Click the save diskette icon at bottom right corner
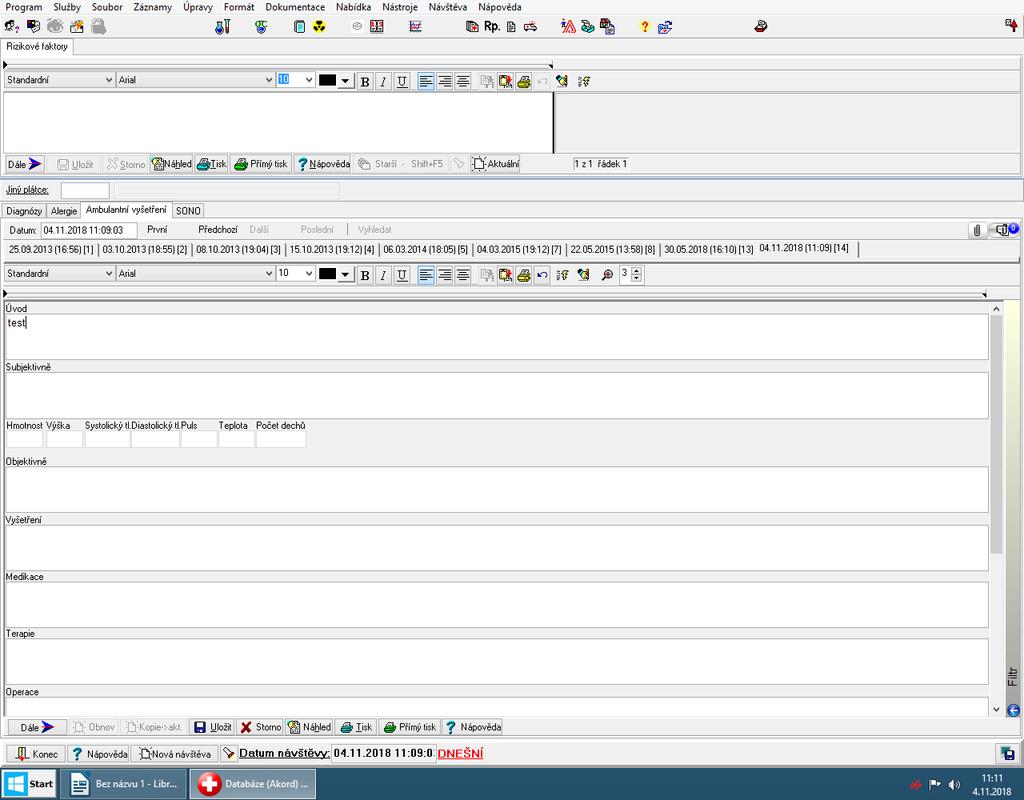1024x800 pixels. click(x=1008, y=753)
